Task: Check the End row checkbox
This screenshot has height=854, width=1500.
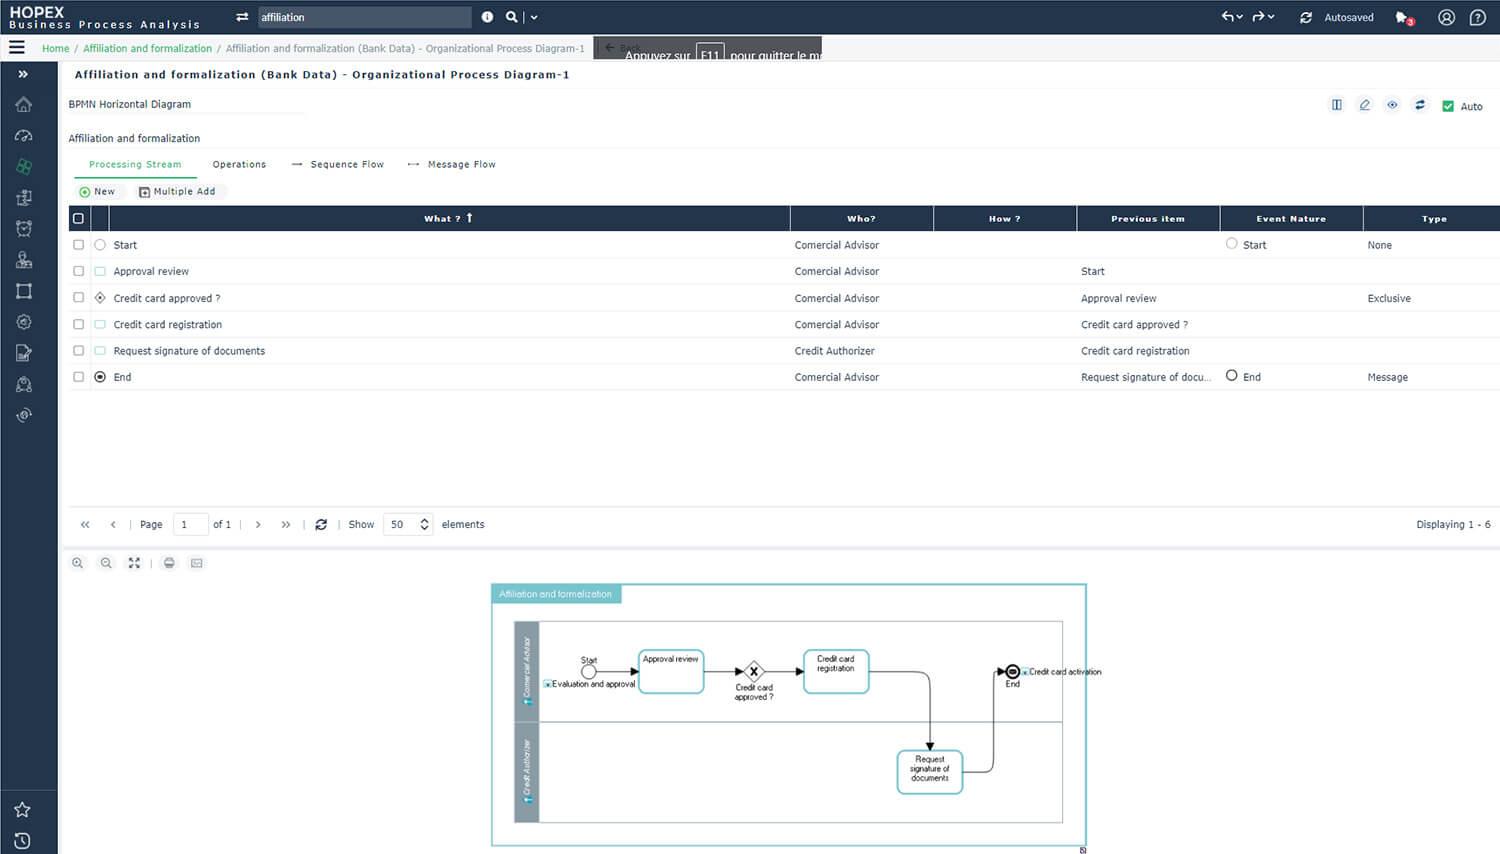Action: point(78,377)
